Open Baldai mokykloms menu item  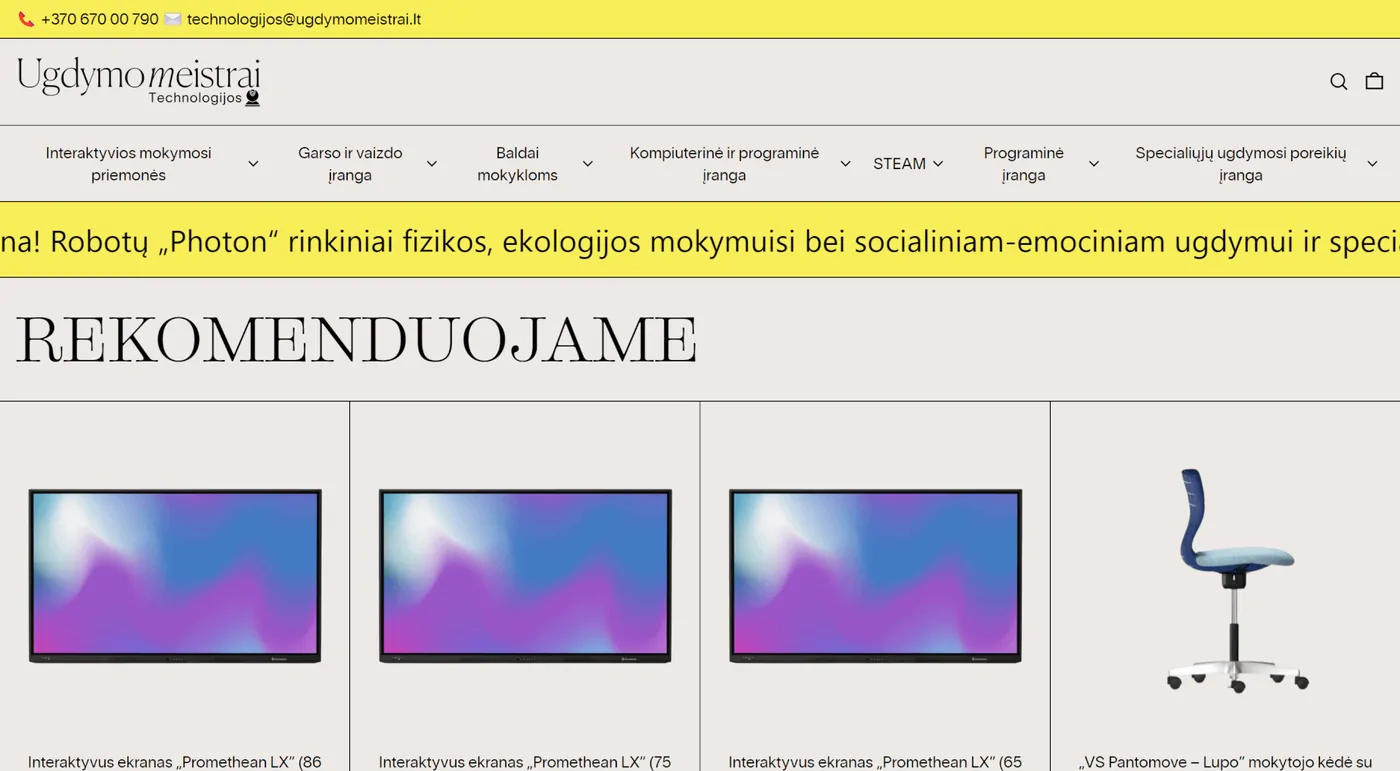point(517,164)
